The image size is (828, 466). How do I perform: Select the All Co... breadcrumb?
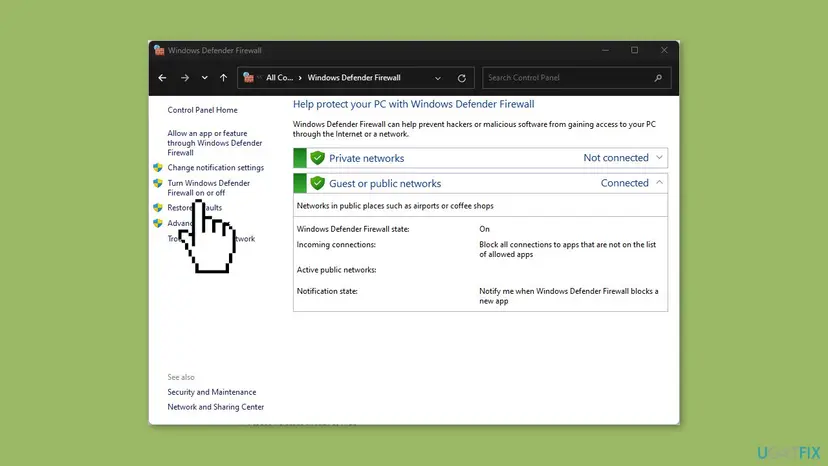click(x=279, y=78)
